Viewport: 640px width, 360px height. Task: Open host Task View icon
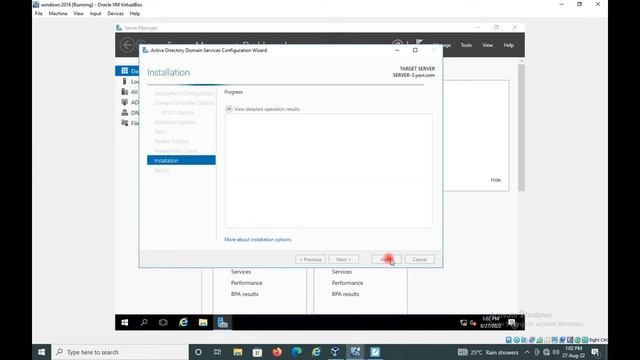point(218,352)
